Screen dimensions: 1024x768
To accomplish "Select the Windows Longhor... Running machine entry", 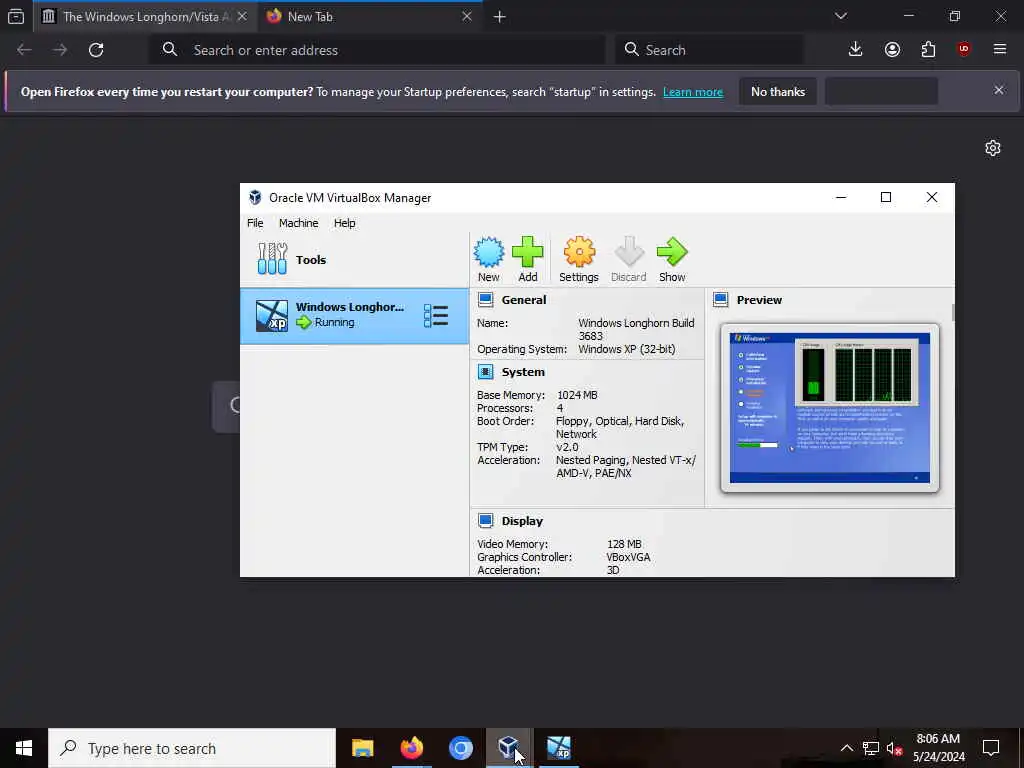I will tap(354, 316).
